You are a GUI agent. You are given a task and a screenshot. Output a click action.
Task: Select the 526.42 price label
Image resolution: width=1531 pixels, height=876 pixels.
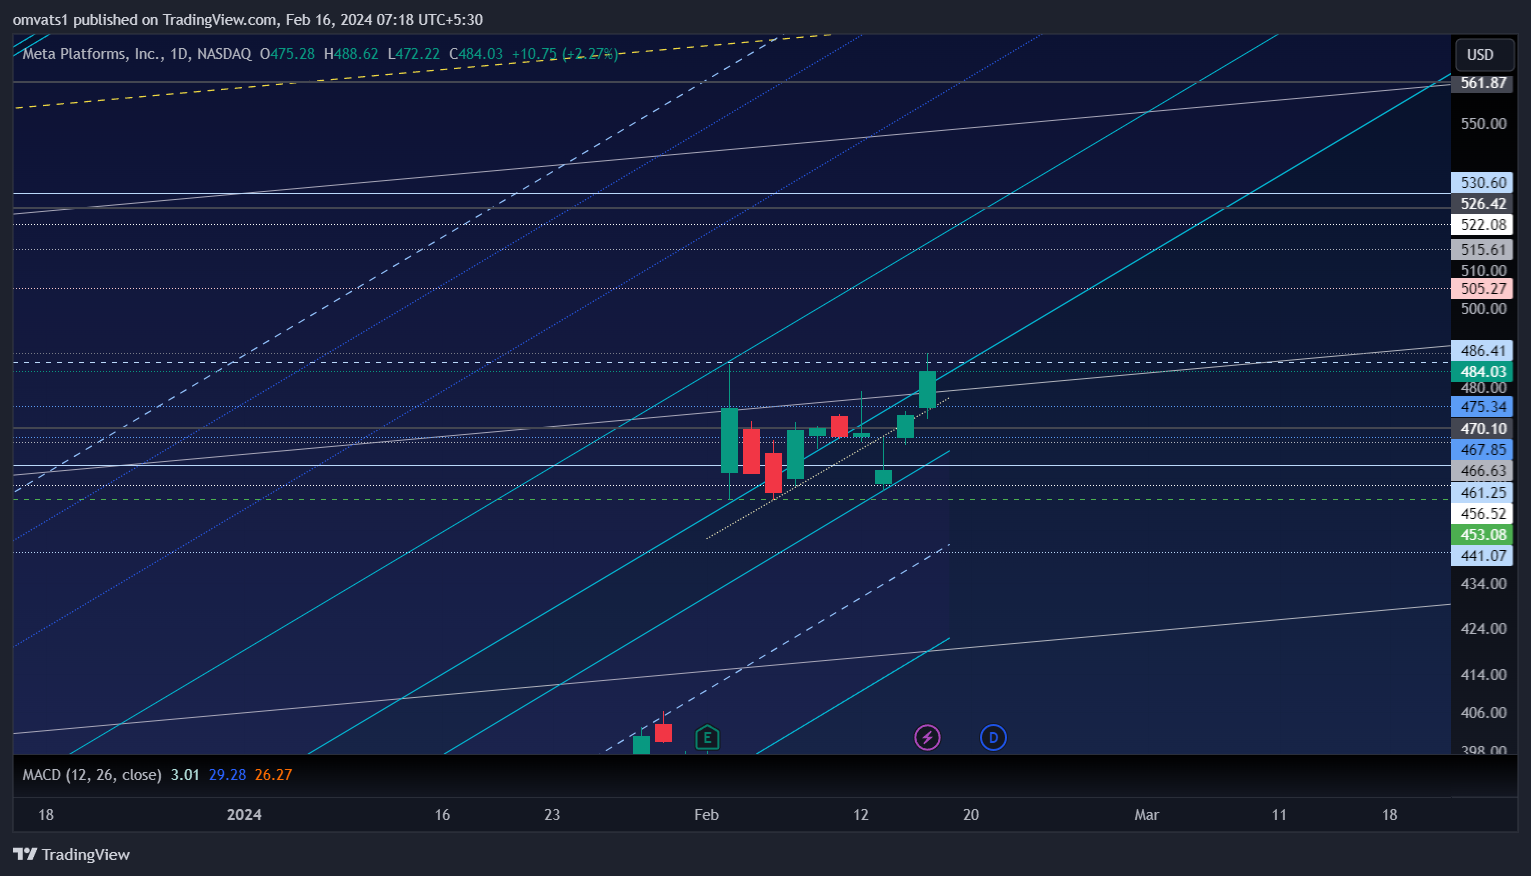point(1482,204)
